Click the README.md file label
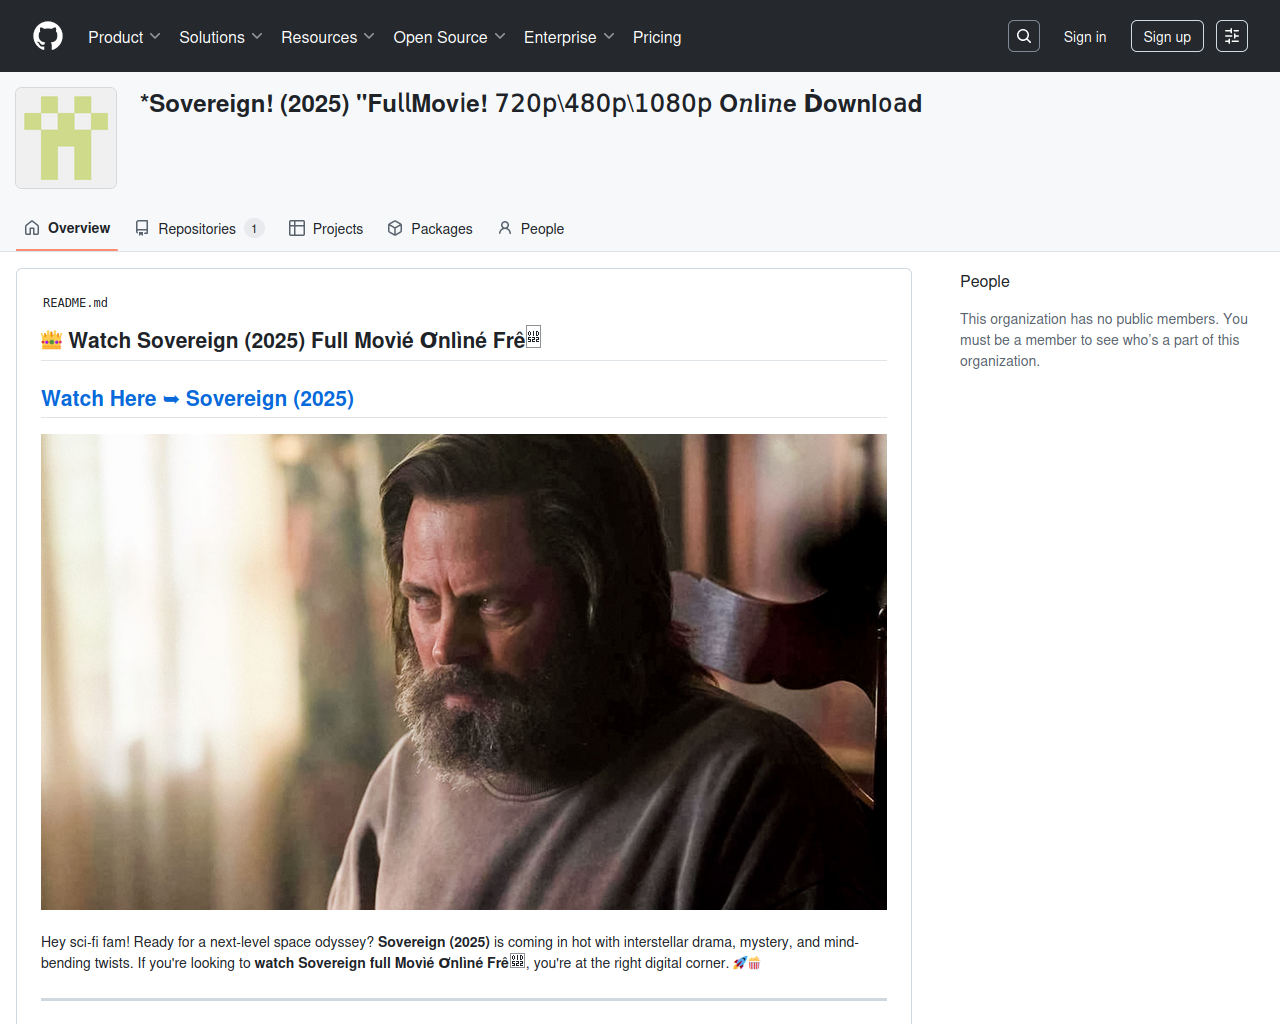The image size is (1280, 1024). coord(75,303)
